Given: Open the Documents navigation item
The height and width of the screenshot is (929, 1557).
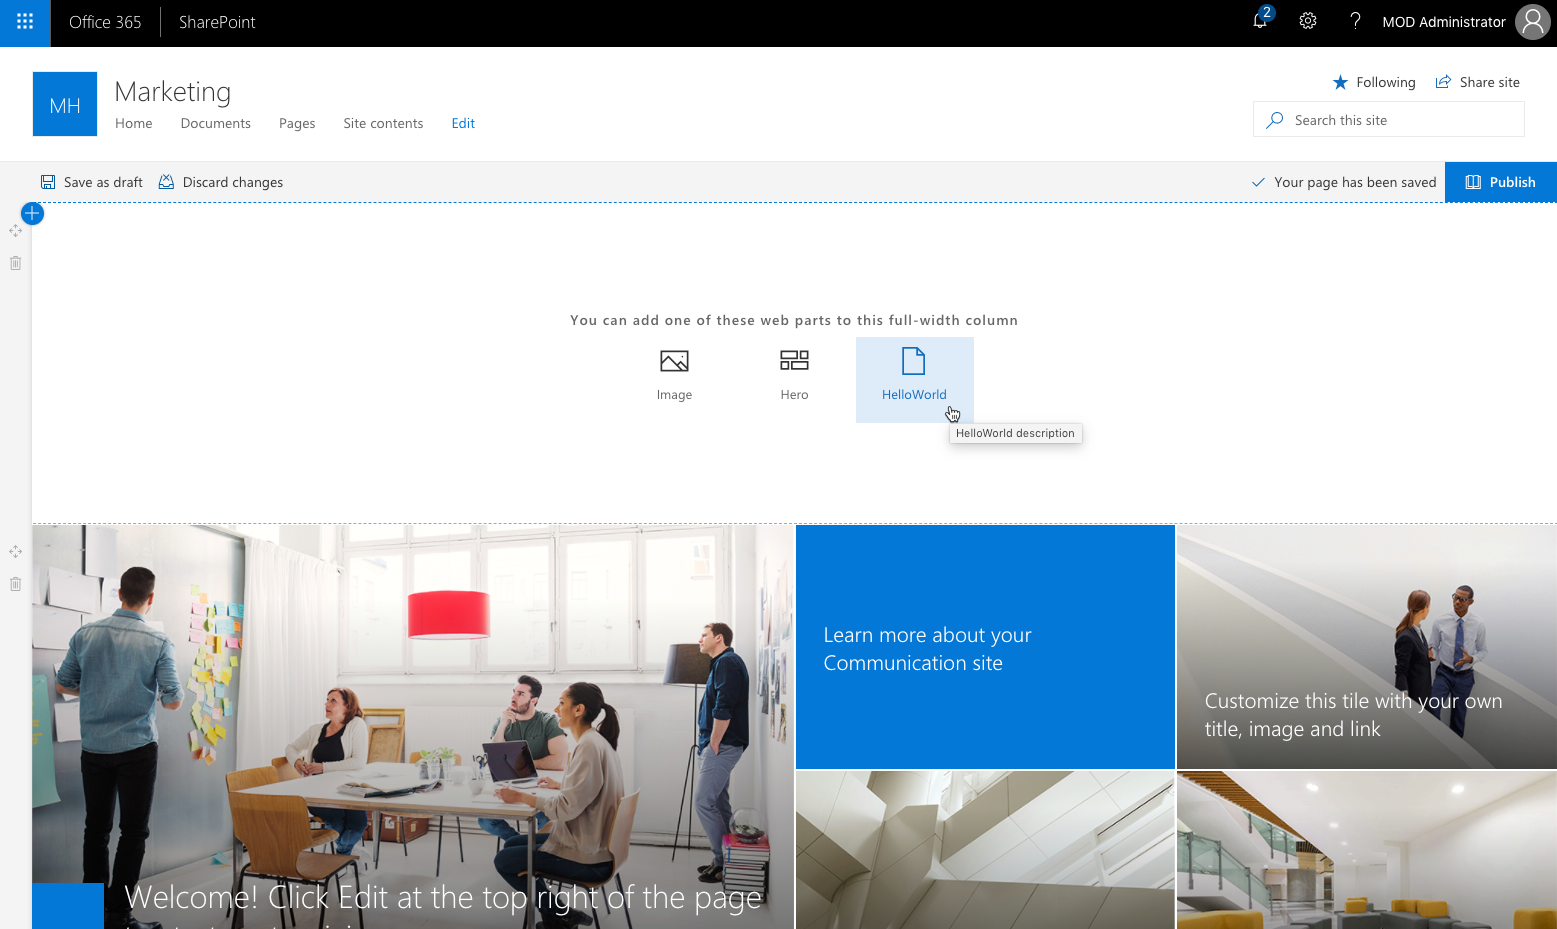Looking at the screenshot, I should point(215,123).
